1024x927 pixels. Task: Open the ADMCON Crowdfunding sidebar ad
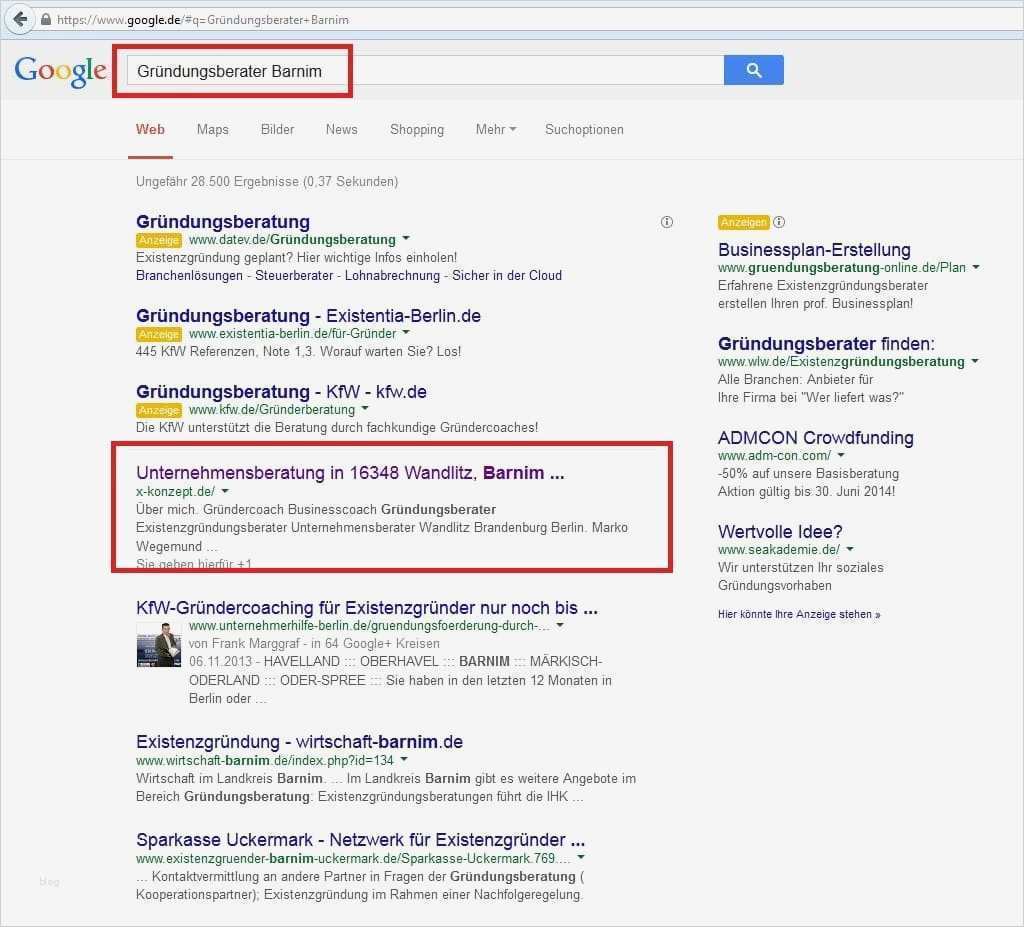[816, 438]
